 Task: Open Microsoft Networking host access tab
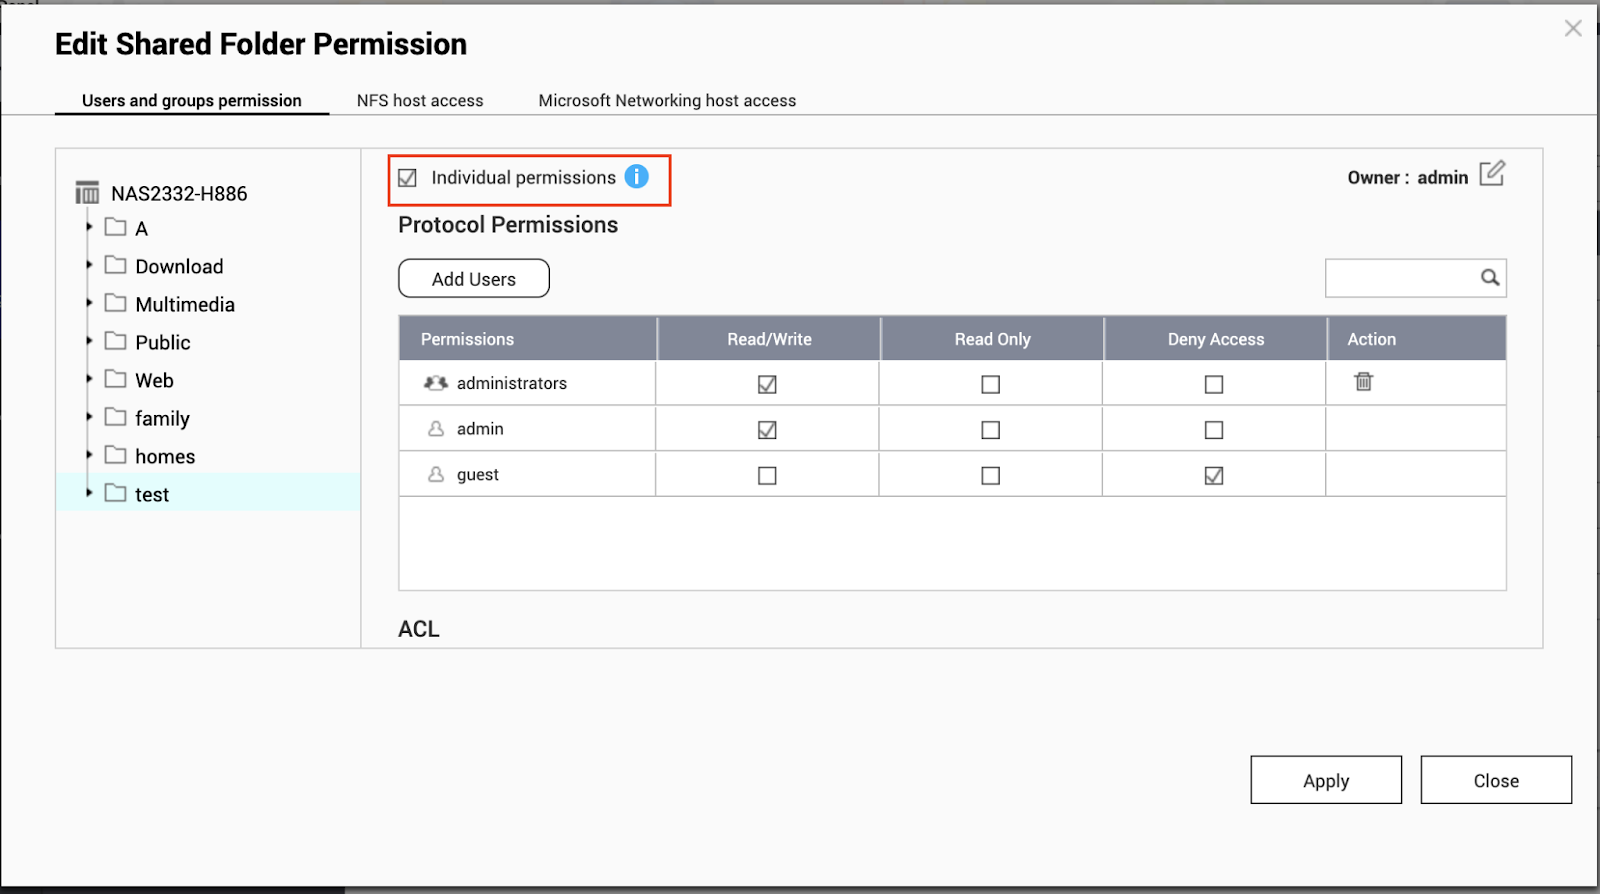[x=667, y=100]
